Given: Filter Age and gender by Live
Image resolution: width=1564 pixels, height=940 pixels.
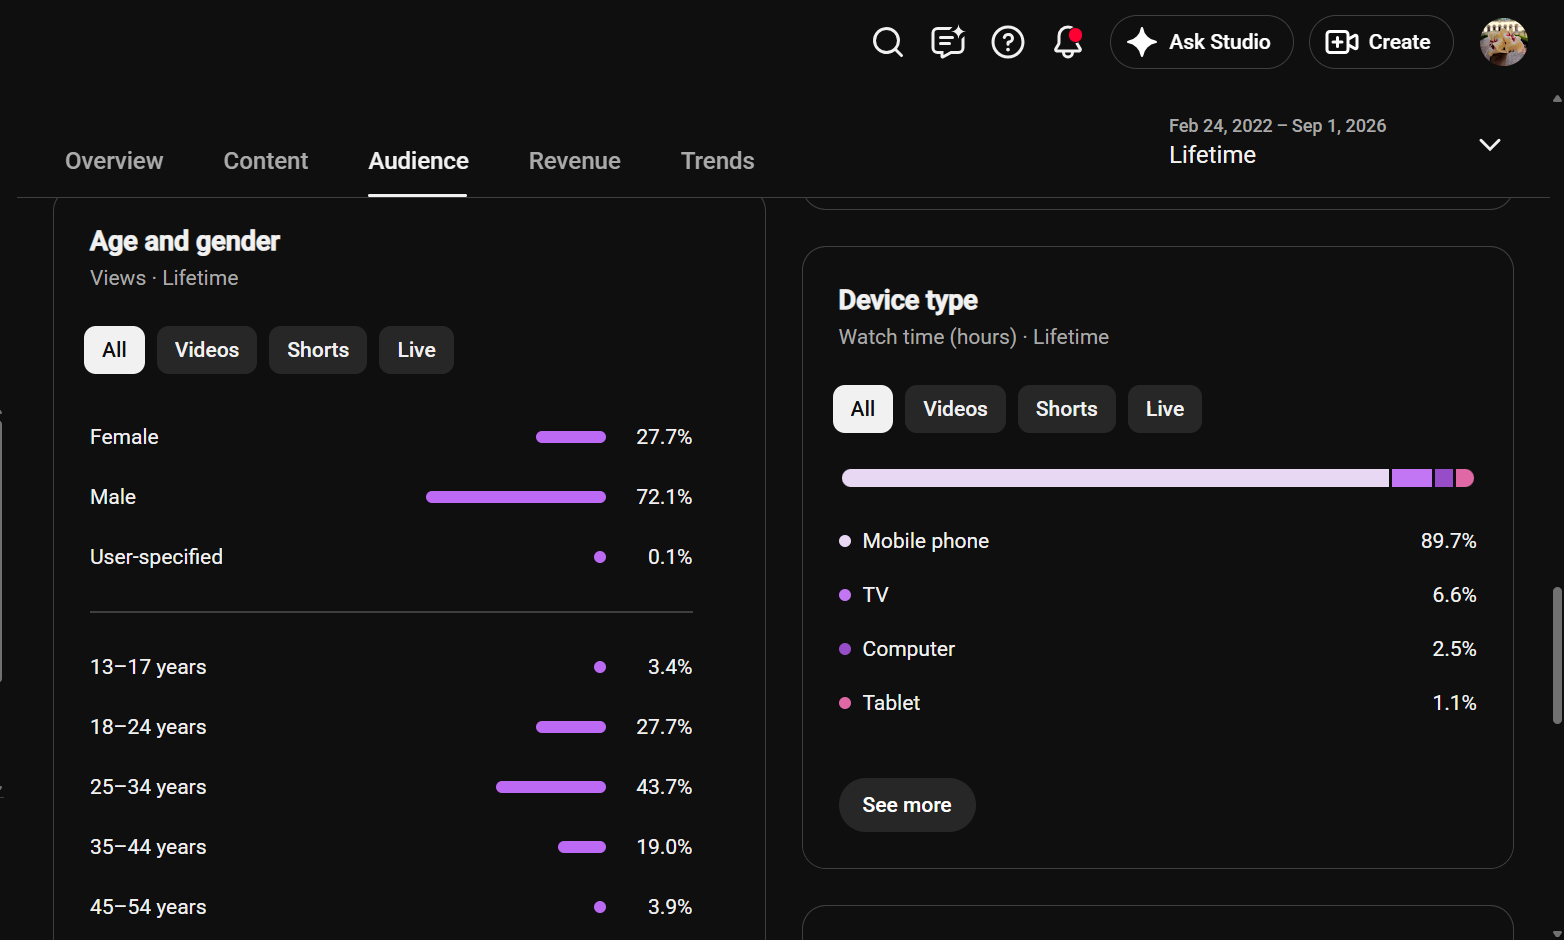Looking at the screenshot, I should click(416, 350).
